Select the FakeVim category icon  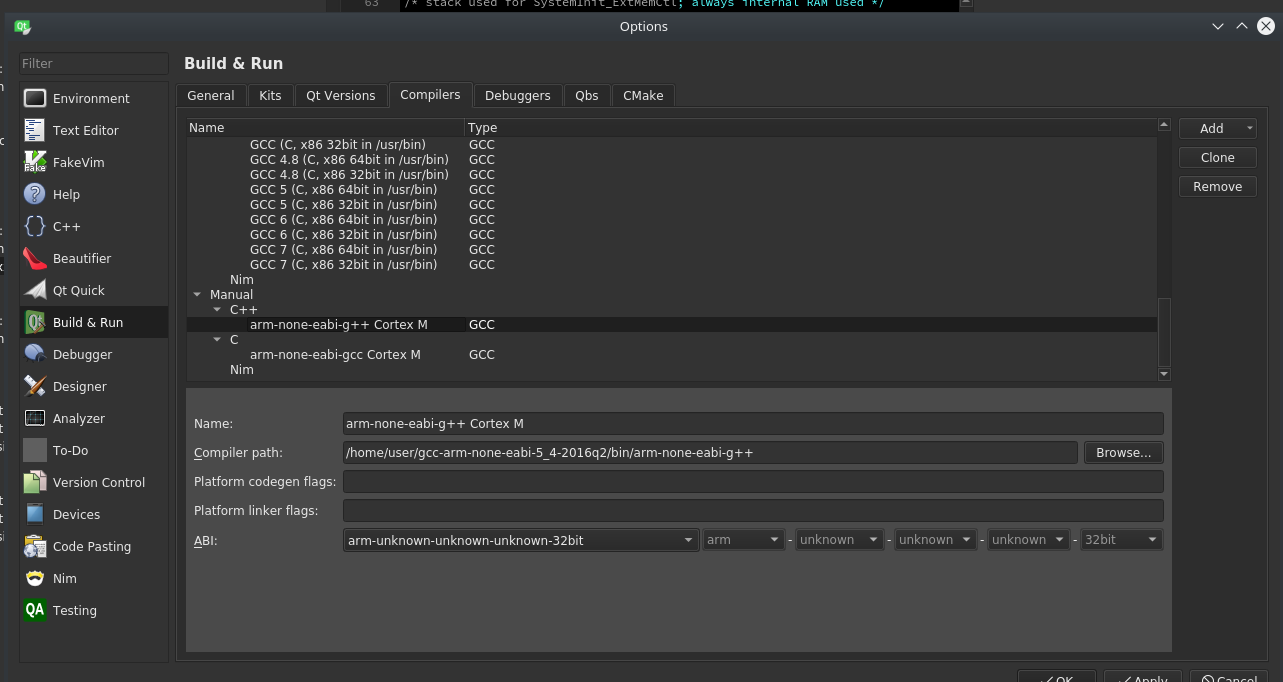point(35,162)
